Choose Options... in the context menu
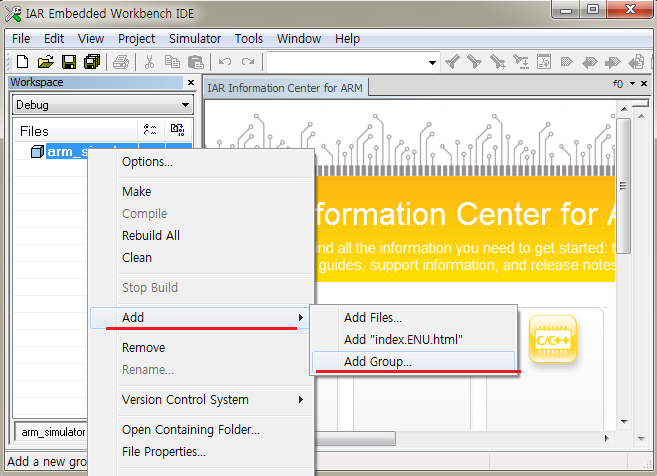Screen dimensions: 657x476 [202, 162]
